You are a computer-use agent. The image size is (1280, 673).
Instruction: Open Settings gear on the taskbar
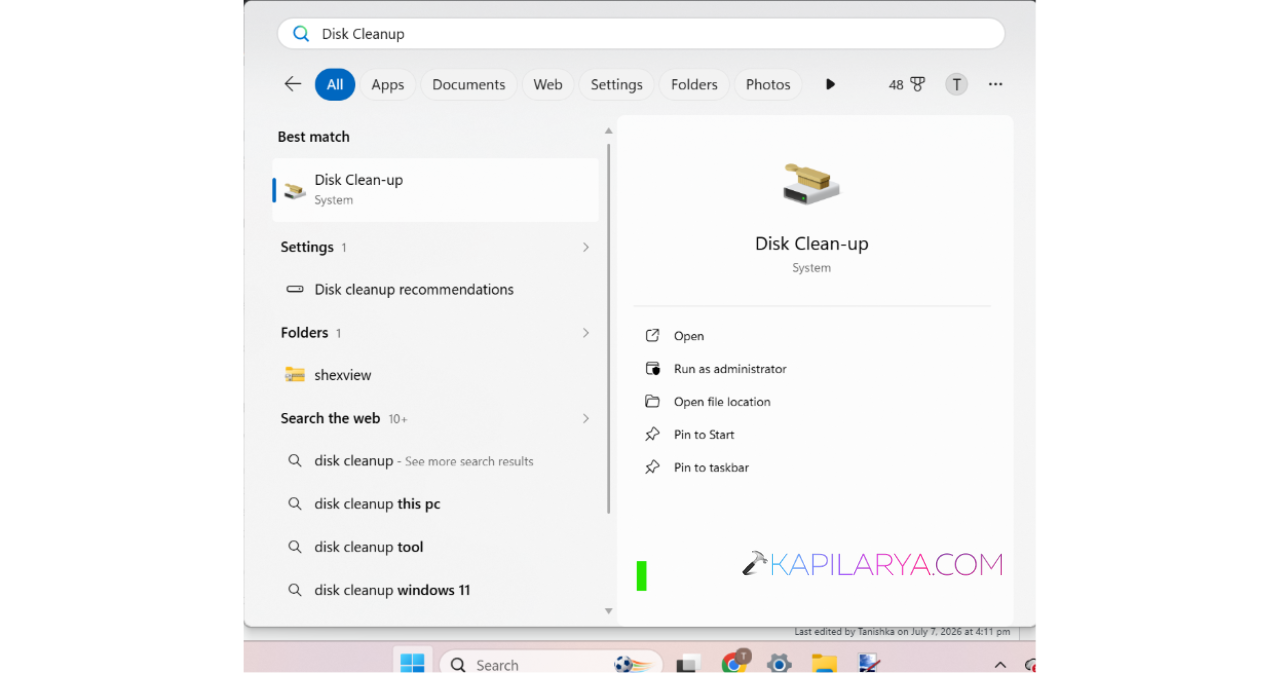tap(779, 664)
